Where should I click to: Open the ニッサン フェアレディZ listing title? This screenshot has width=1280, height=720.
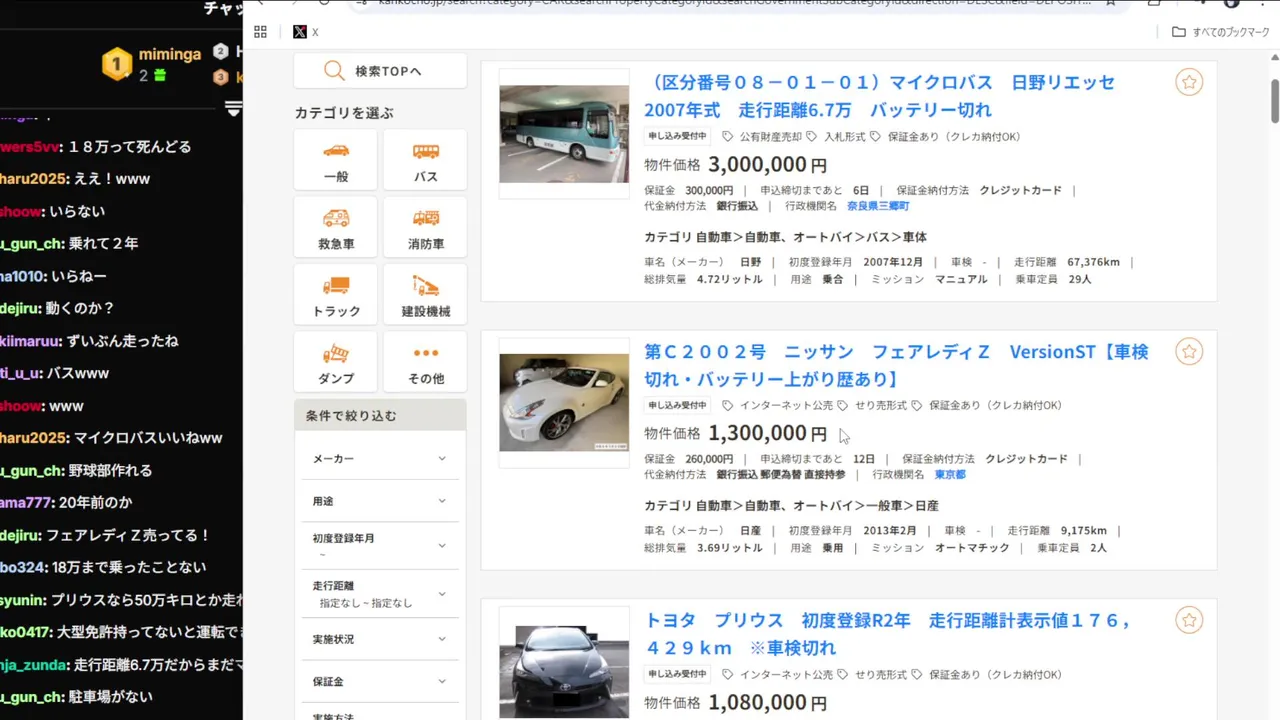(x=896, y=365)
